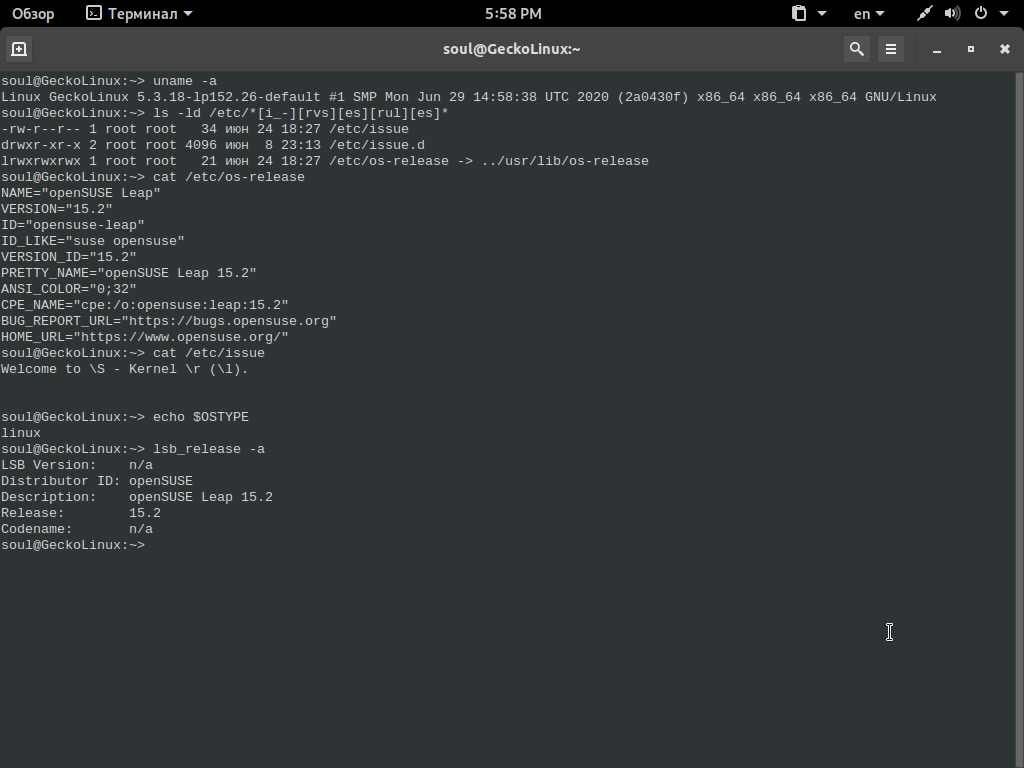Minimize the terminal window
The image size is (1024, 768).
click(936, 49)
